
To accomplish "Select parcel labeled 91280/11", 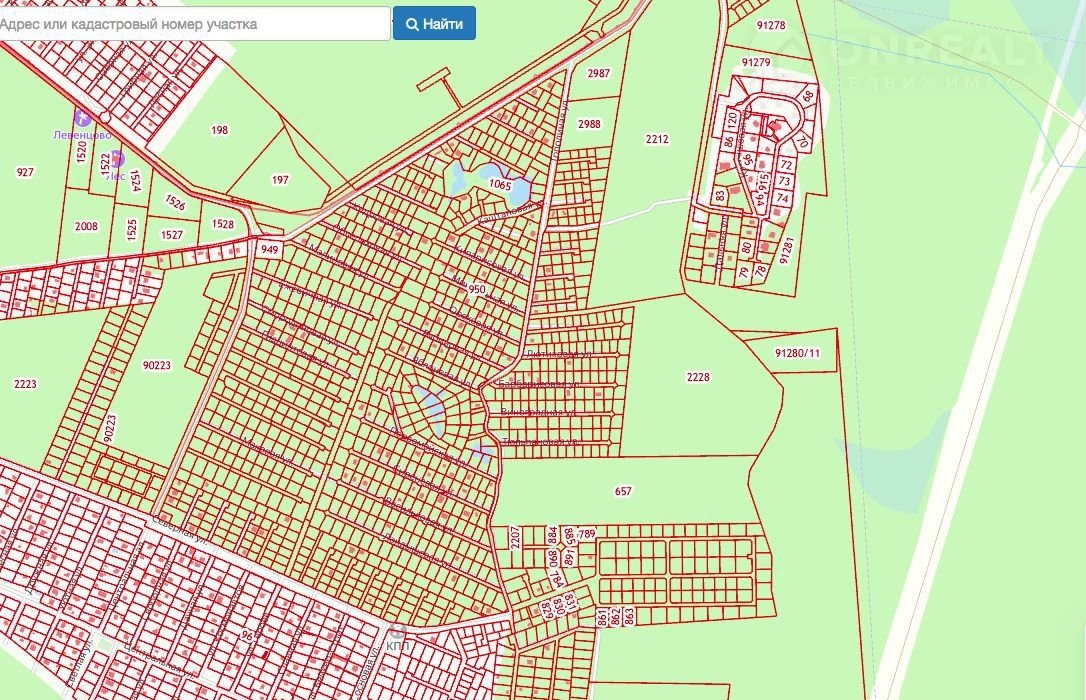I will pos(797,353).
